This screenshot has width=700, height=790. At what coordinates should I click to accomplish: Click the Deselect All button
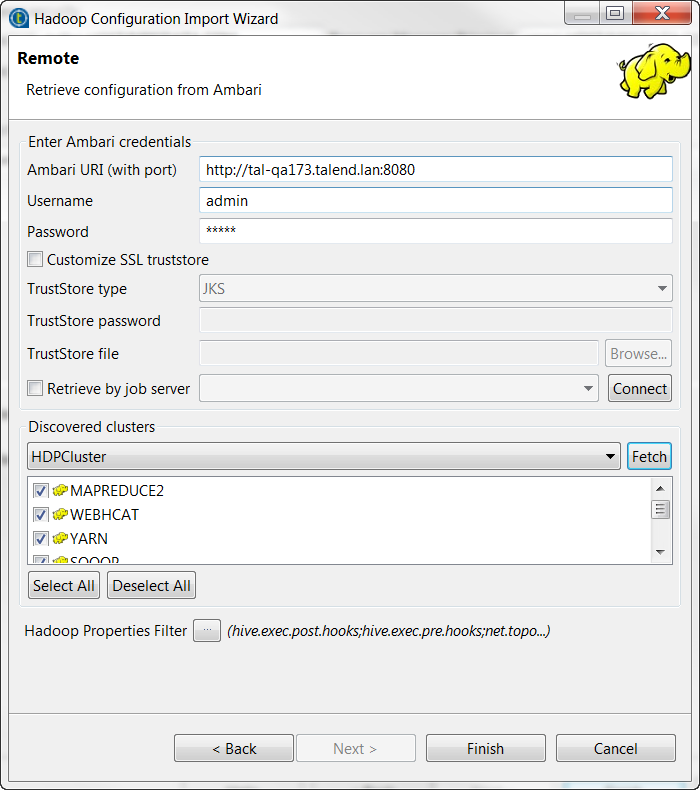coord(151,585)
